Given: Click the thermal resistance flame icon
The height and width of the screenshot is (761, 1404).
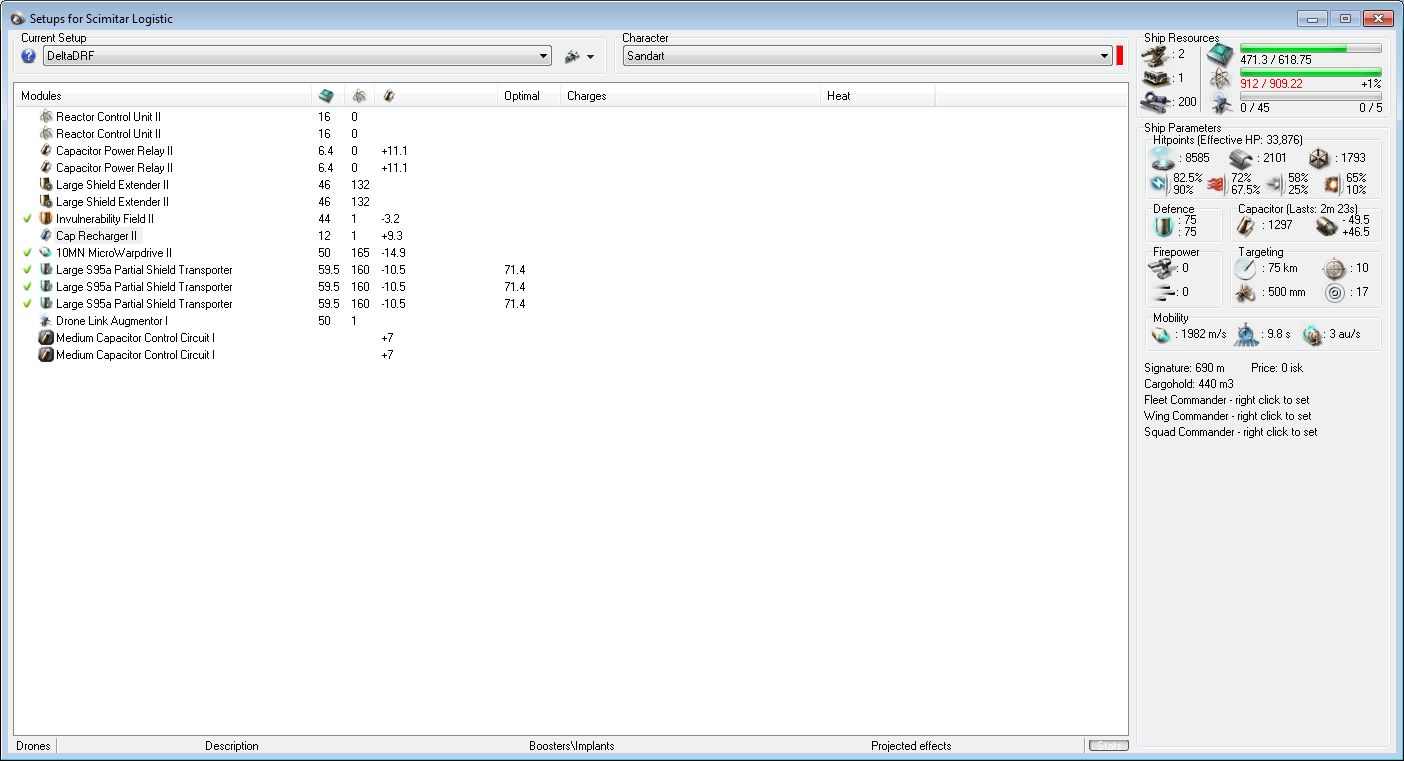Looking at the screenshot, I should (1217, 184).
